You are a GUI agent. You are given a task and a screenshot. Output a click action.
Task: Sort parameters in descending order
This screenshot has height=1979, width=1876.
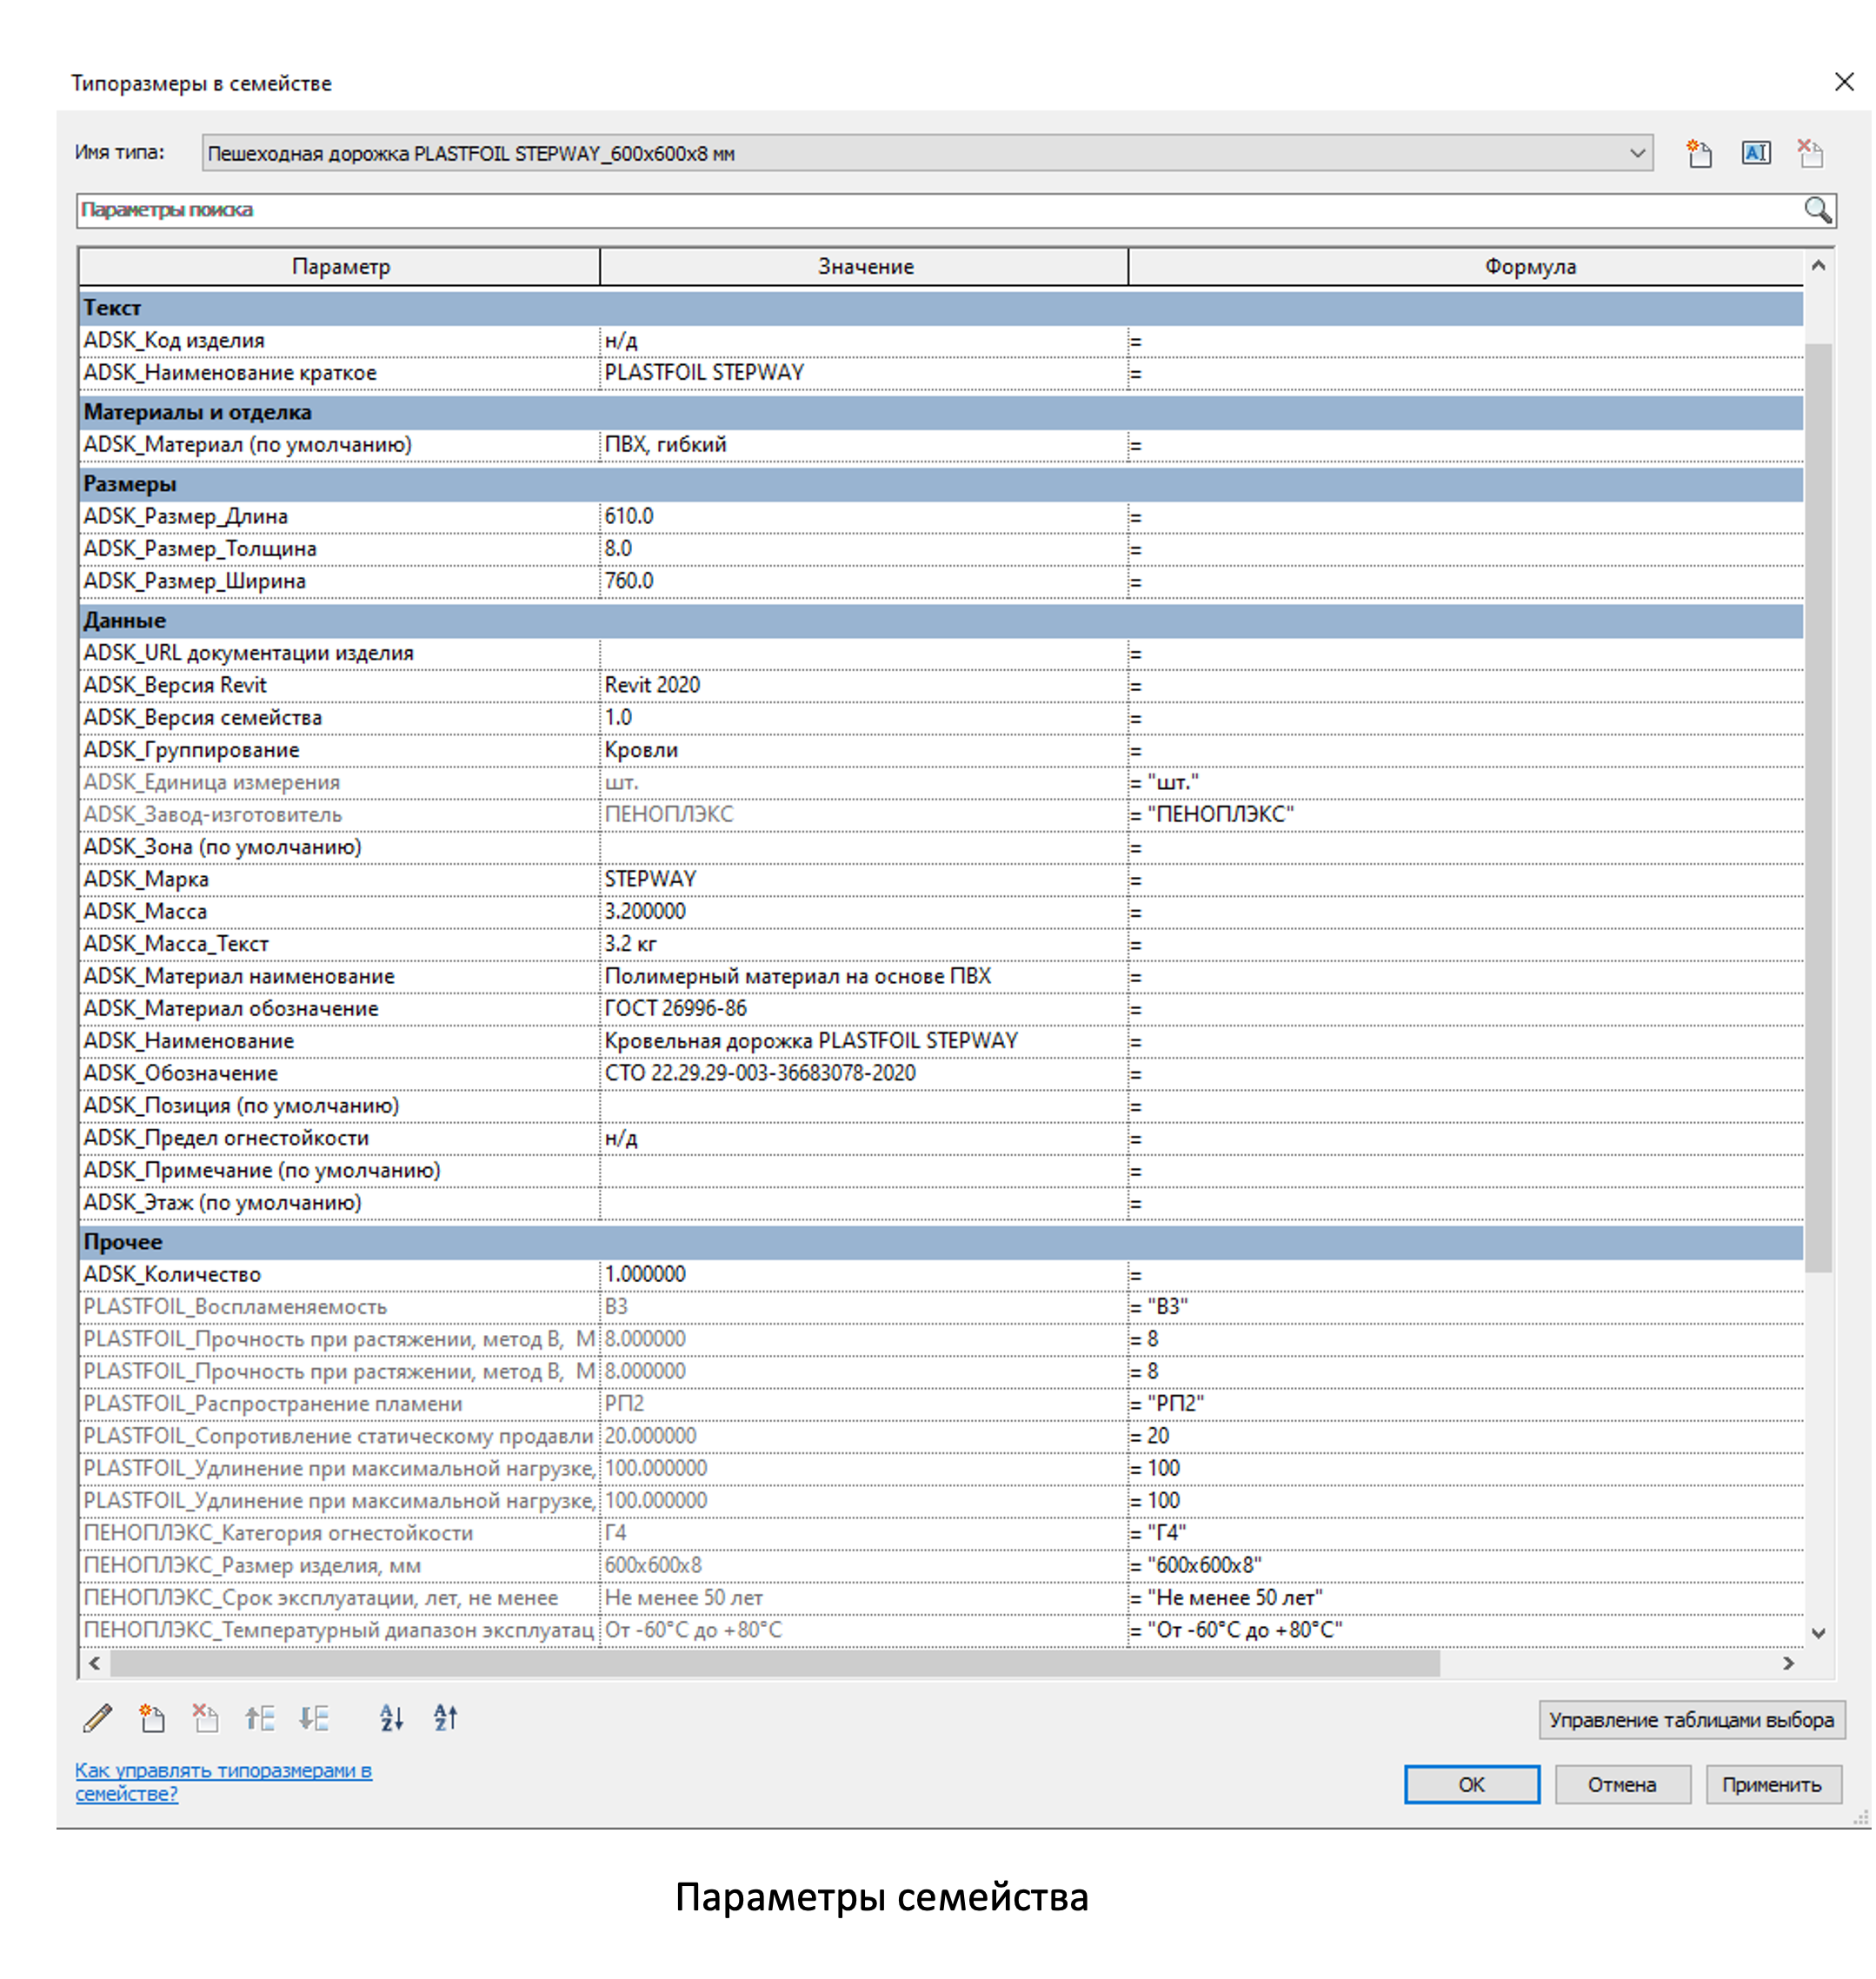[446, 1718]
